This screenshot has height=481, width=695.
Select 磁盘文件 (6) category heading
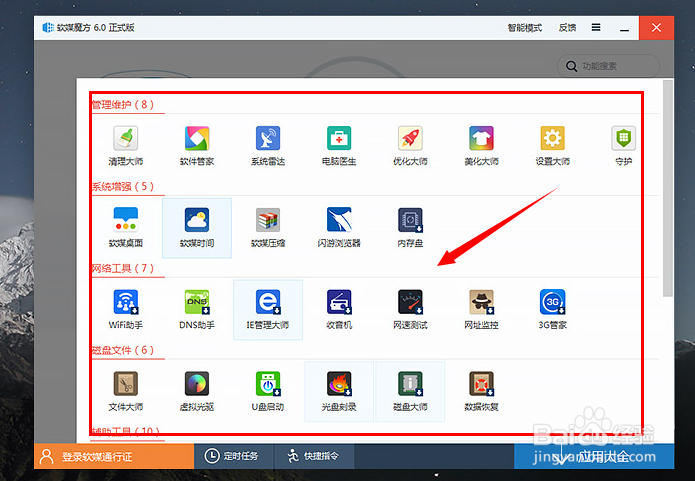click(123, 350)
